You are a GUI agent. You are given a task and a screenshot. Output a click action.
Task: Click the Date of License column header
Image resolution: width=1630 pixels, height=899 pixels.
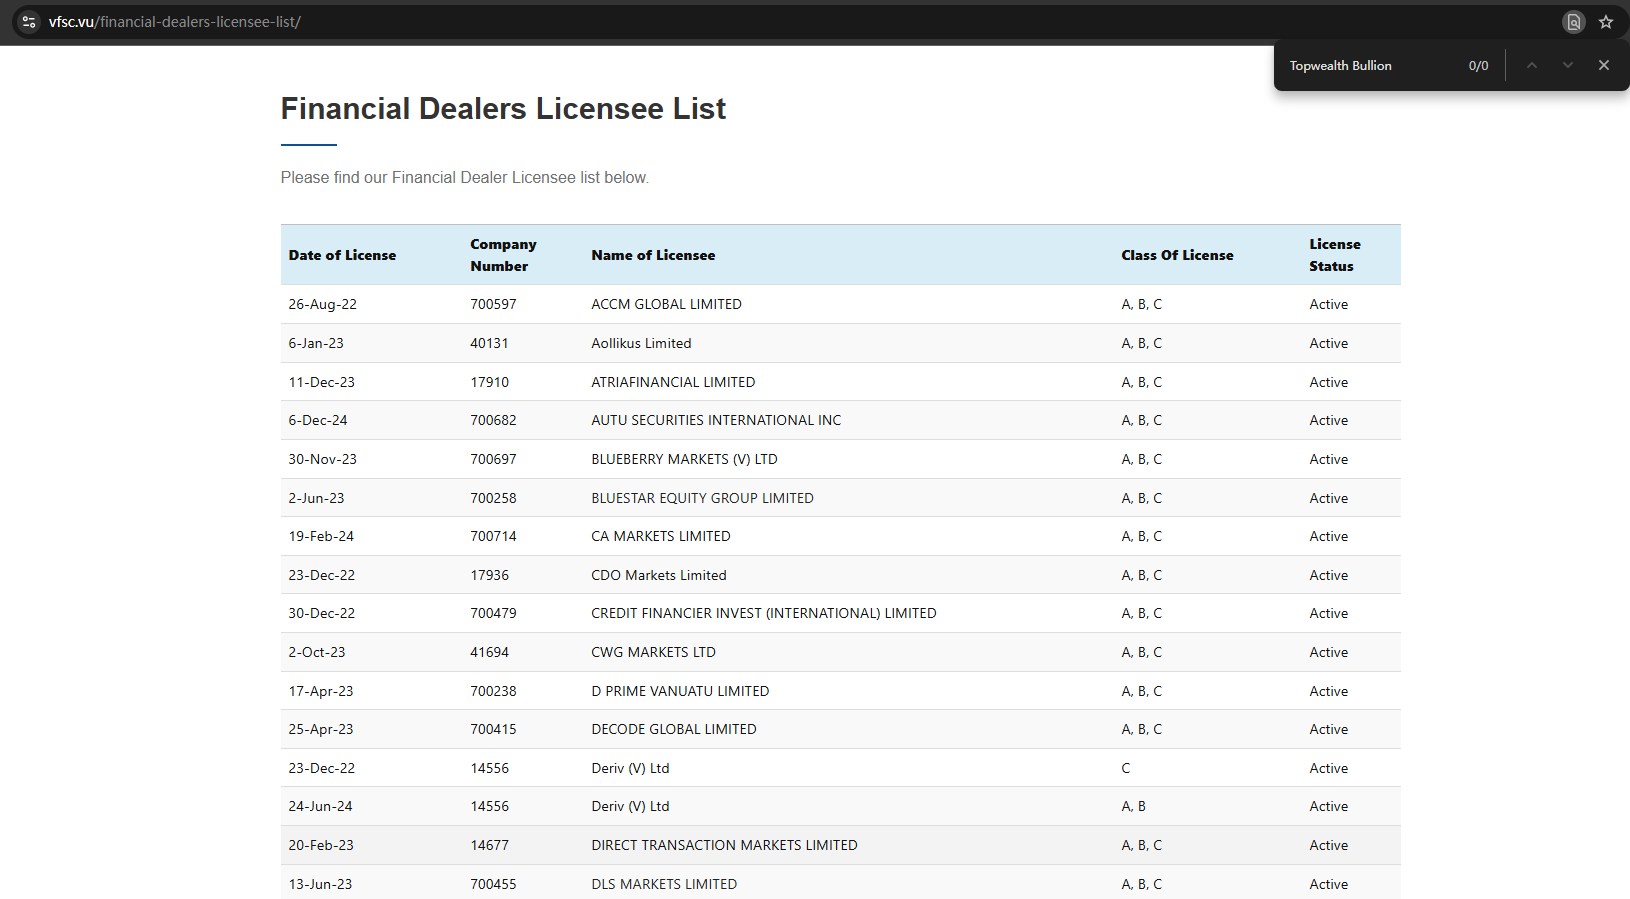pos(342,255)
